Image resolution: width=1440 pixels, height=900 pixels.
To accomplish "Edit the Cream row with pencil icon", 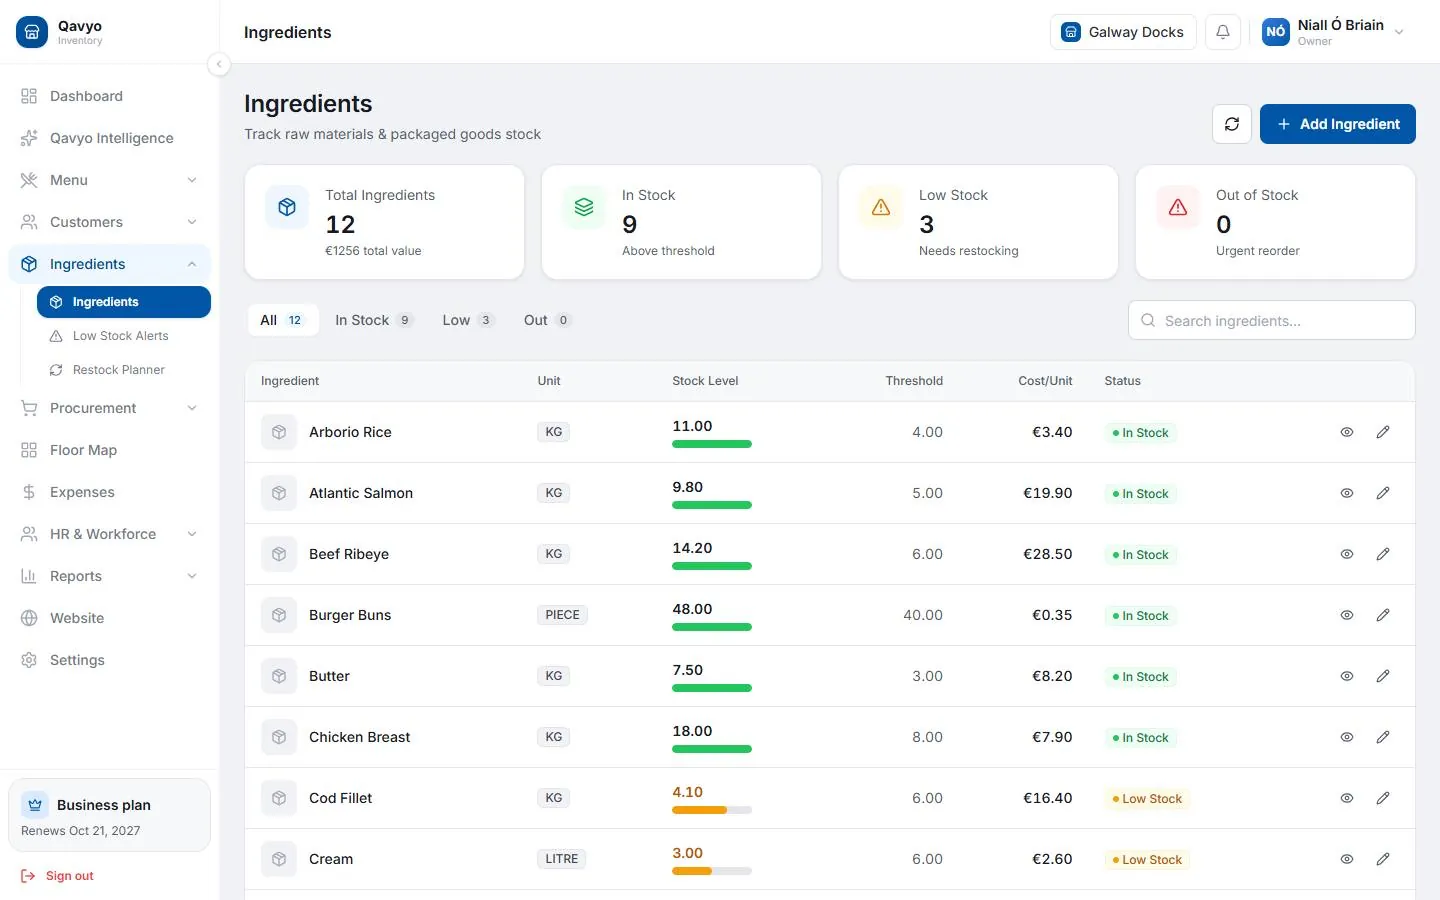I will [x=1383, y=859].
